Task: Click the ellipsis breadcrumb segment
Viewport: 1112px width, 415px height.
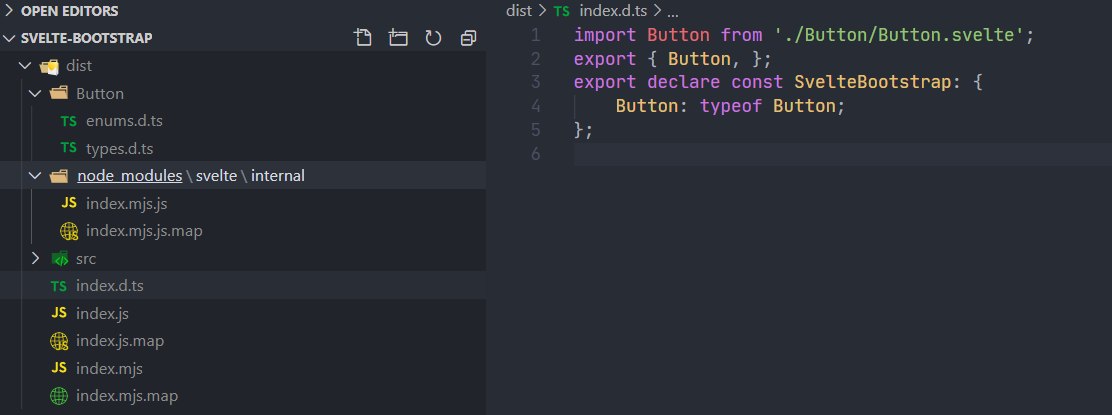Action: [x=673, y=11]
